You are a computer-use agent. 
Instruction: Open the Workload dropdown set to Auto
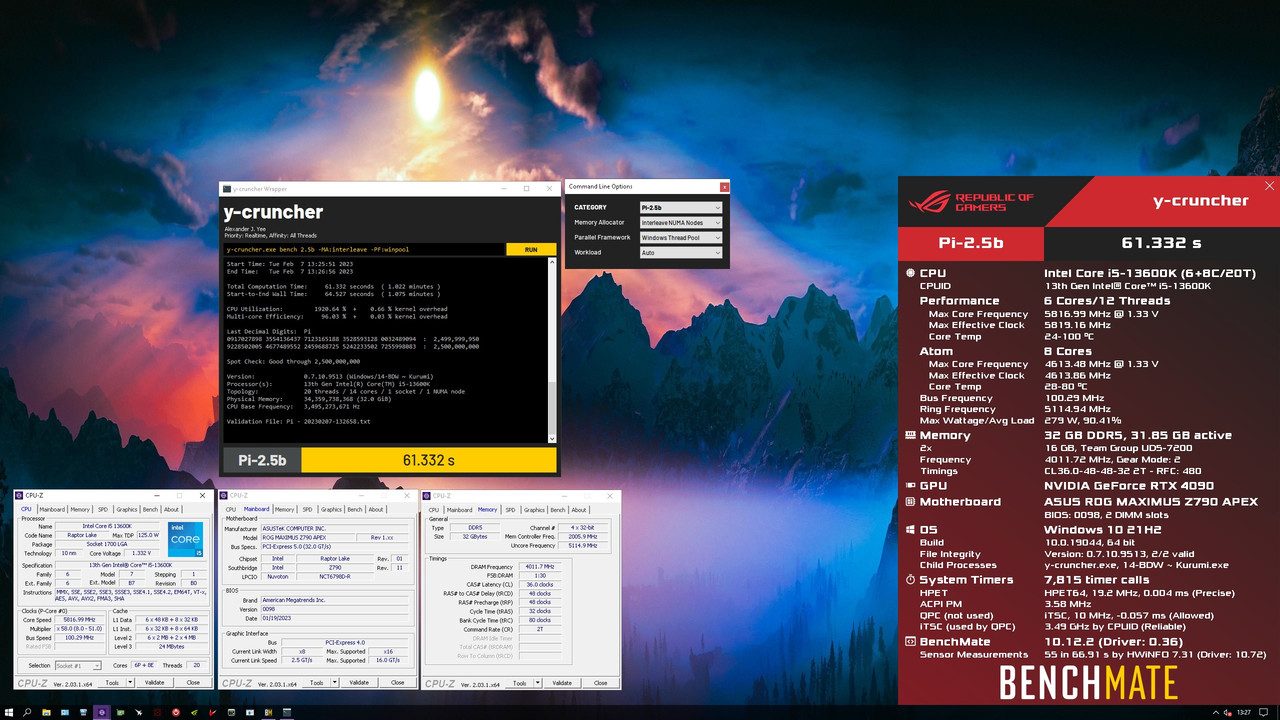pyautogui.click(x=680, y=252)
